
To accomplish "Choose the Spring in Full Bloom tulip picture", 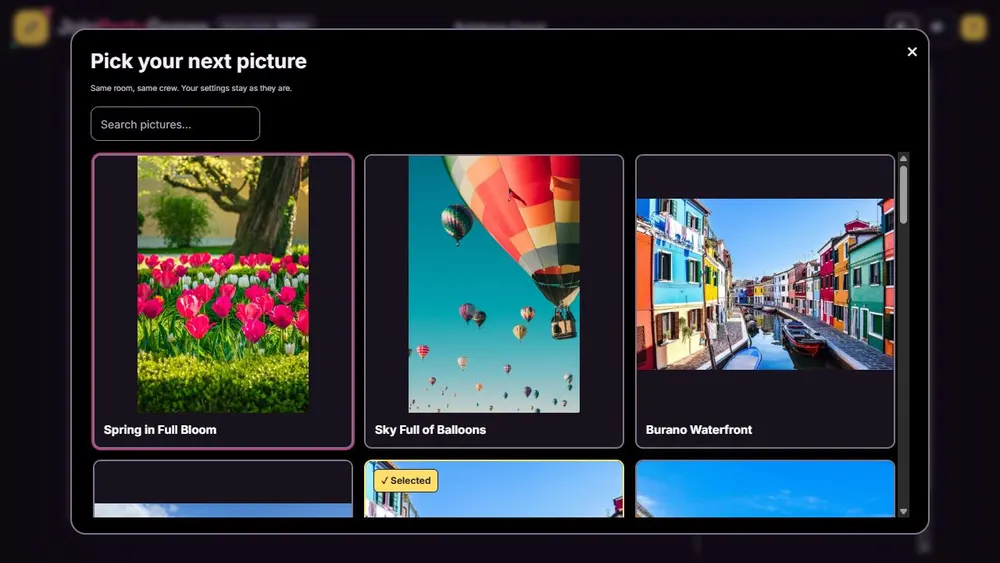I will pos(223,302).
